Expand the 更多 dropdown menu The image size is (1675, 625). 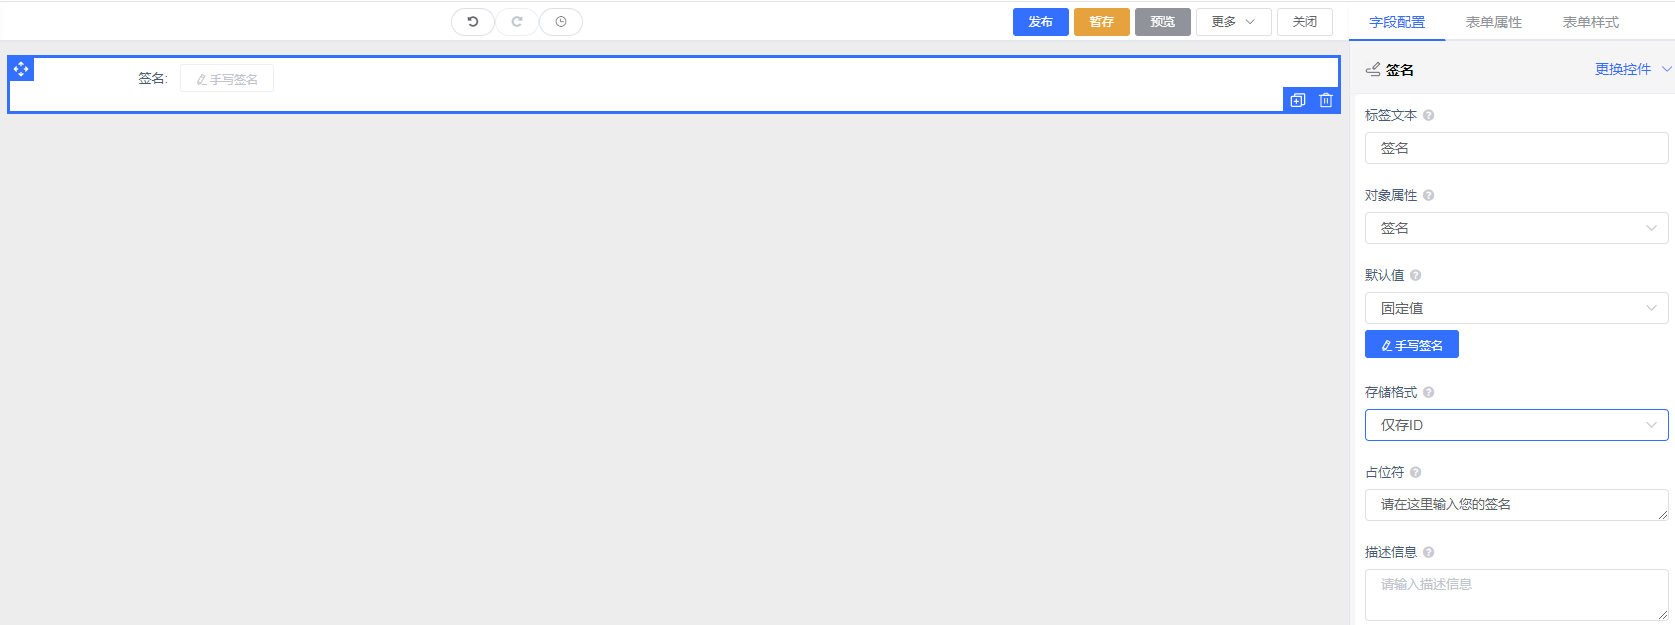coord(1233,22)
